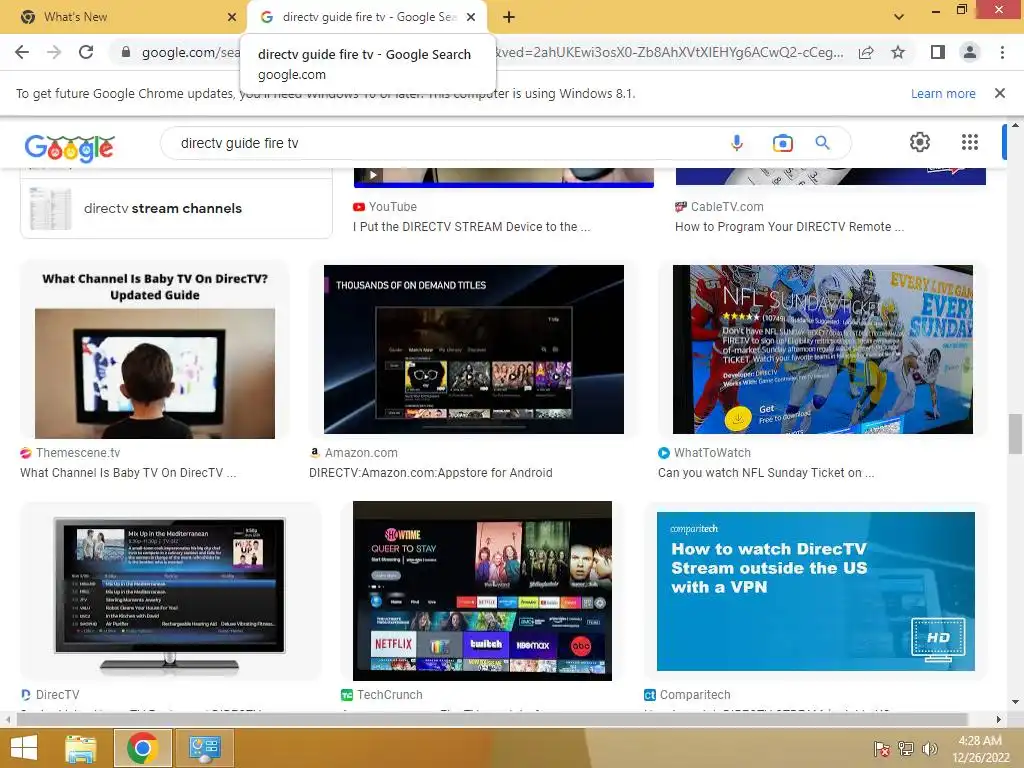Go forward using the forward arrow
Viewport: 1024px width, 768px height.
coord(54,52)
